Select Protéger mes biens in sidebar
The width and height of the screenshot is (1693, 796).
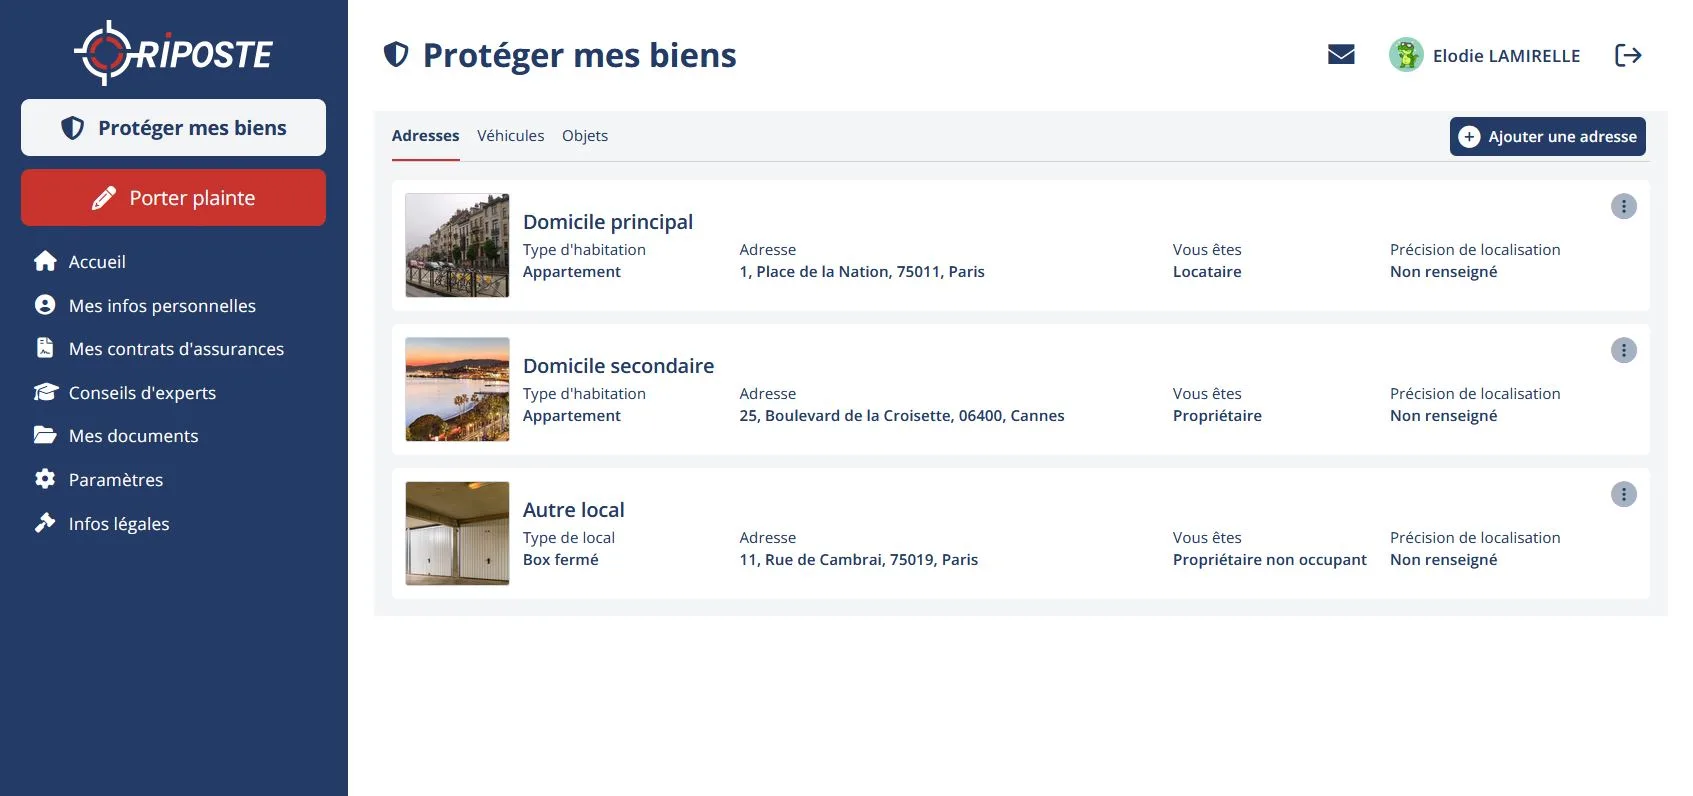pyautogui.click(x=173, y=128)
